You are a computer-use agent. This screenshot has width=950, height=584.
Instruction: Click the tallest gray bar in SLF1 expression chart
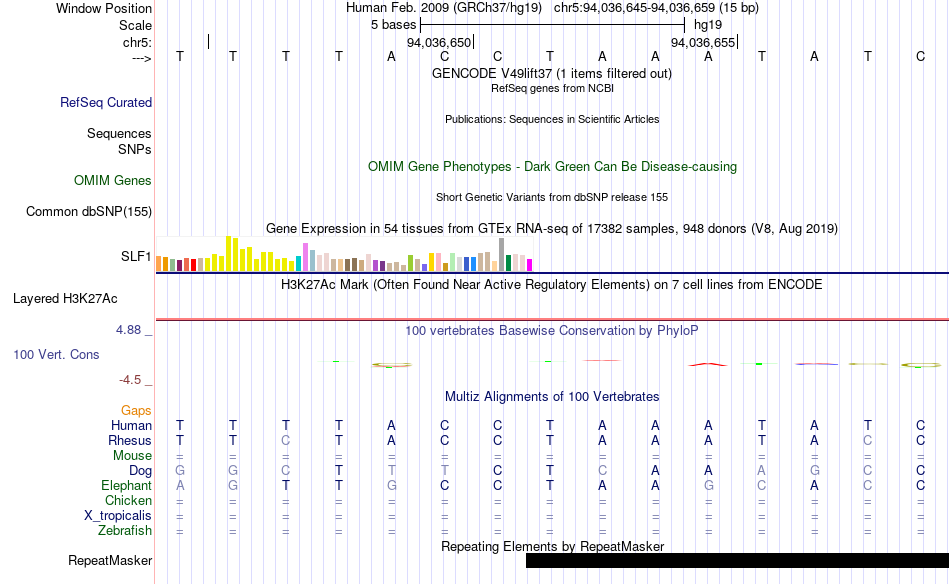click(502, 254)
